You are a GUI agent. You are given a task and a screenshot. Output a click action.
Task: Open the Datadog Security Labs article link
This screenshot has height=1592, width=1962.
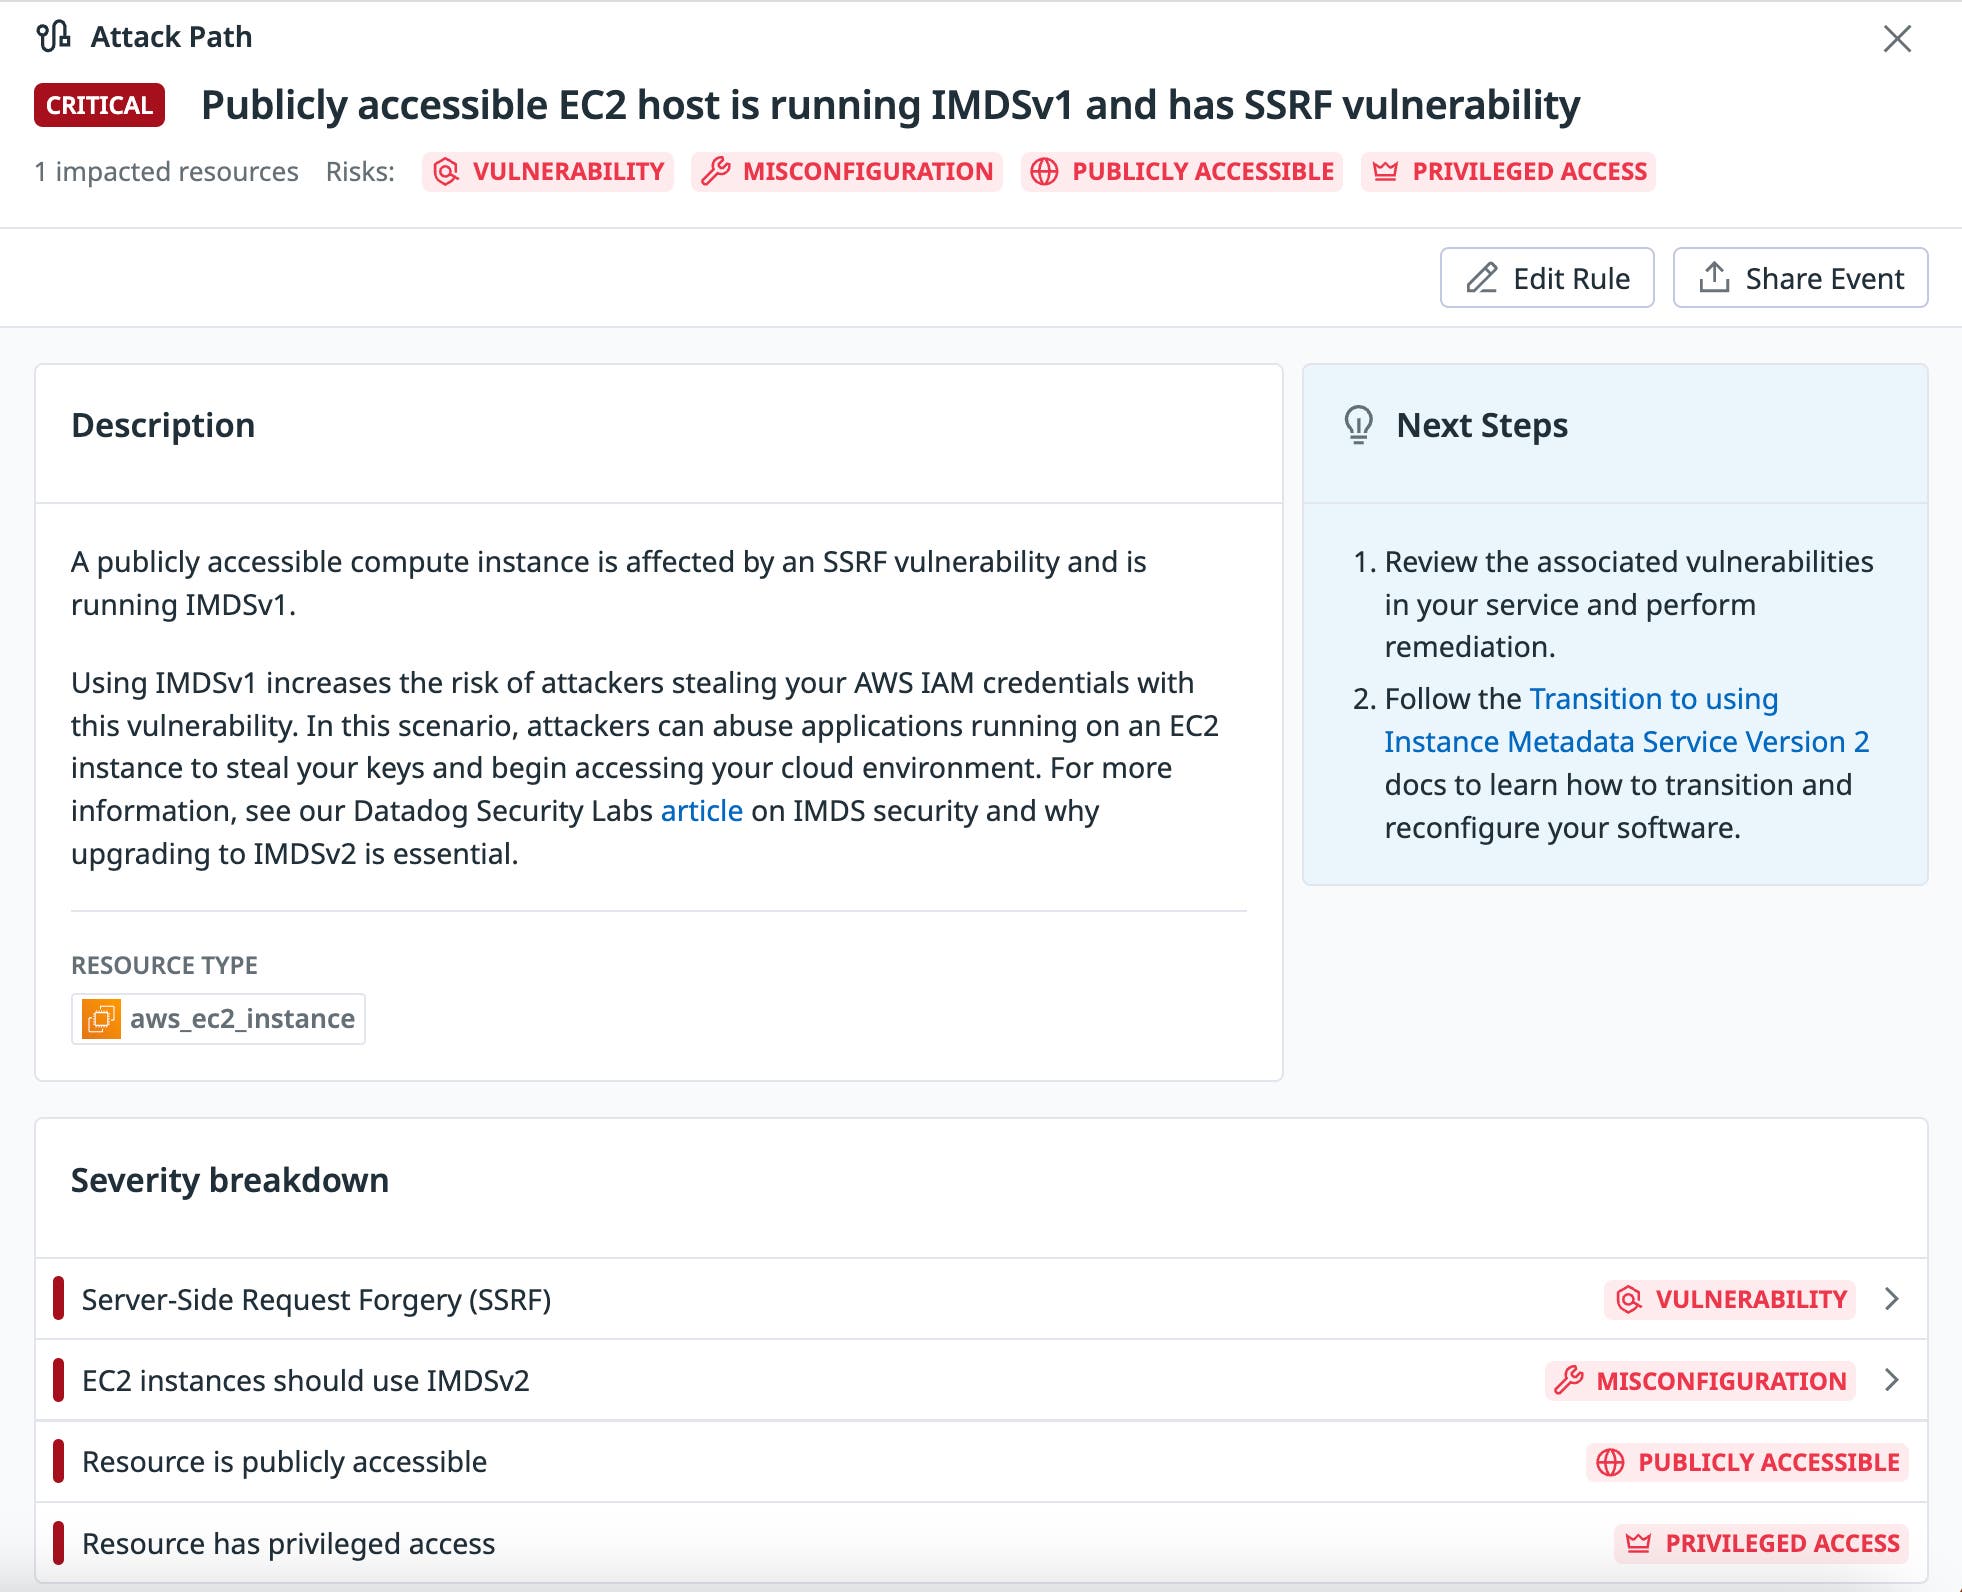click(700, 810)
